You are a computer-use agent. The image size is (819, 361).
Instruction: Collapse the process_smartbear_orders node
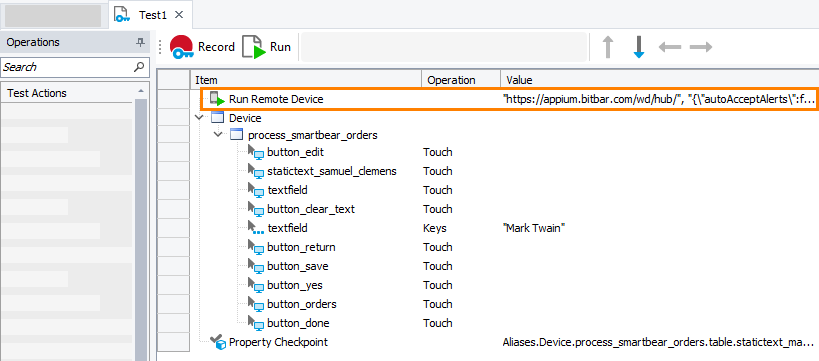click(x=218, y=135)
